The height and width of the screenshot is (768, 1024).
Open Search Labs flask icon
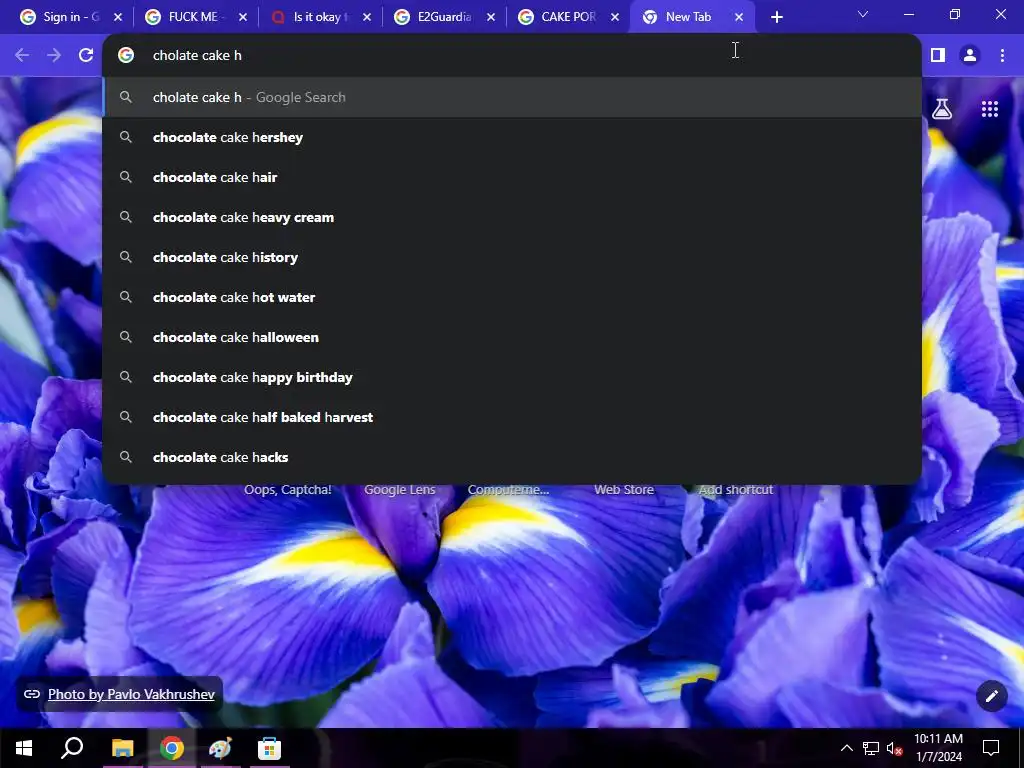point(942,109)
